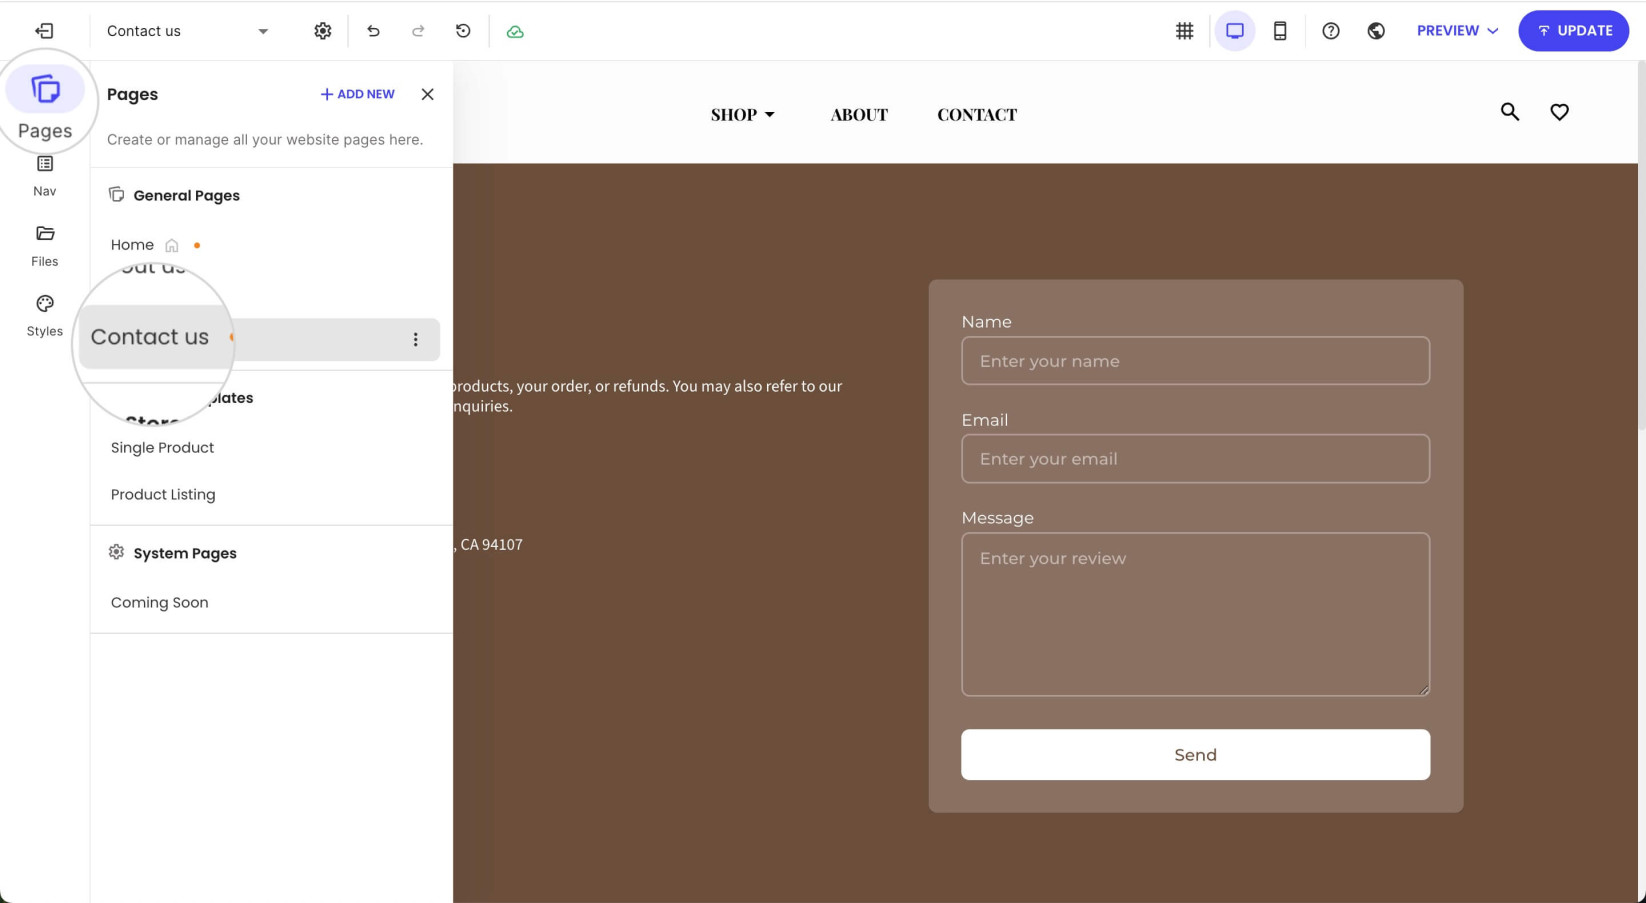Click ADD NEW page button
The height and width of the screenshot is (903, 1646).
click(x=357, y=94)
